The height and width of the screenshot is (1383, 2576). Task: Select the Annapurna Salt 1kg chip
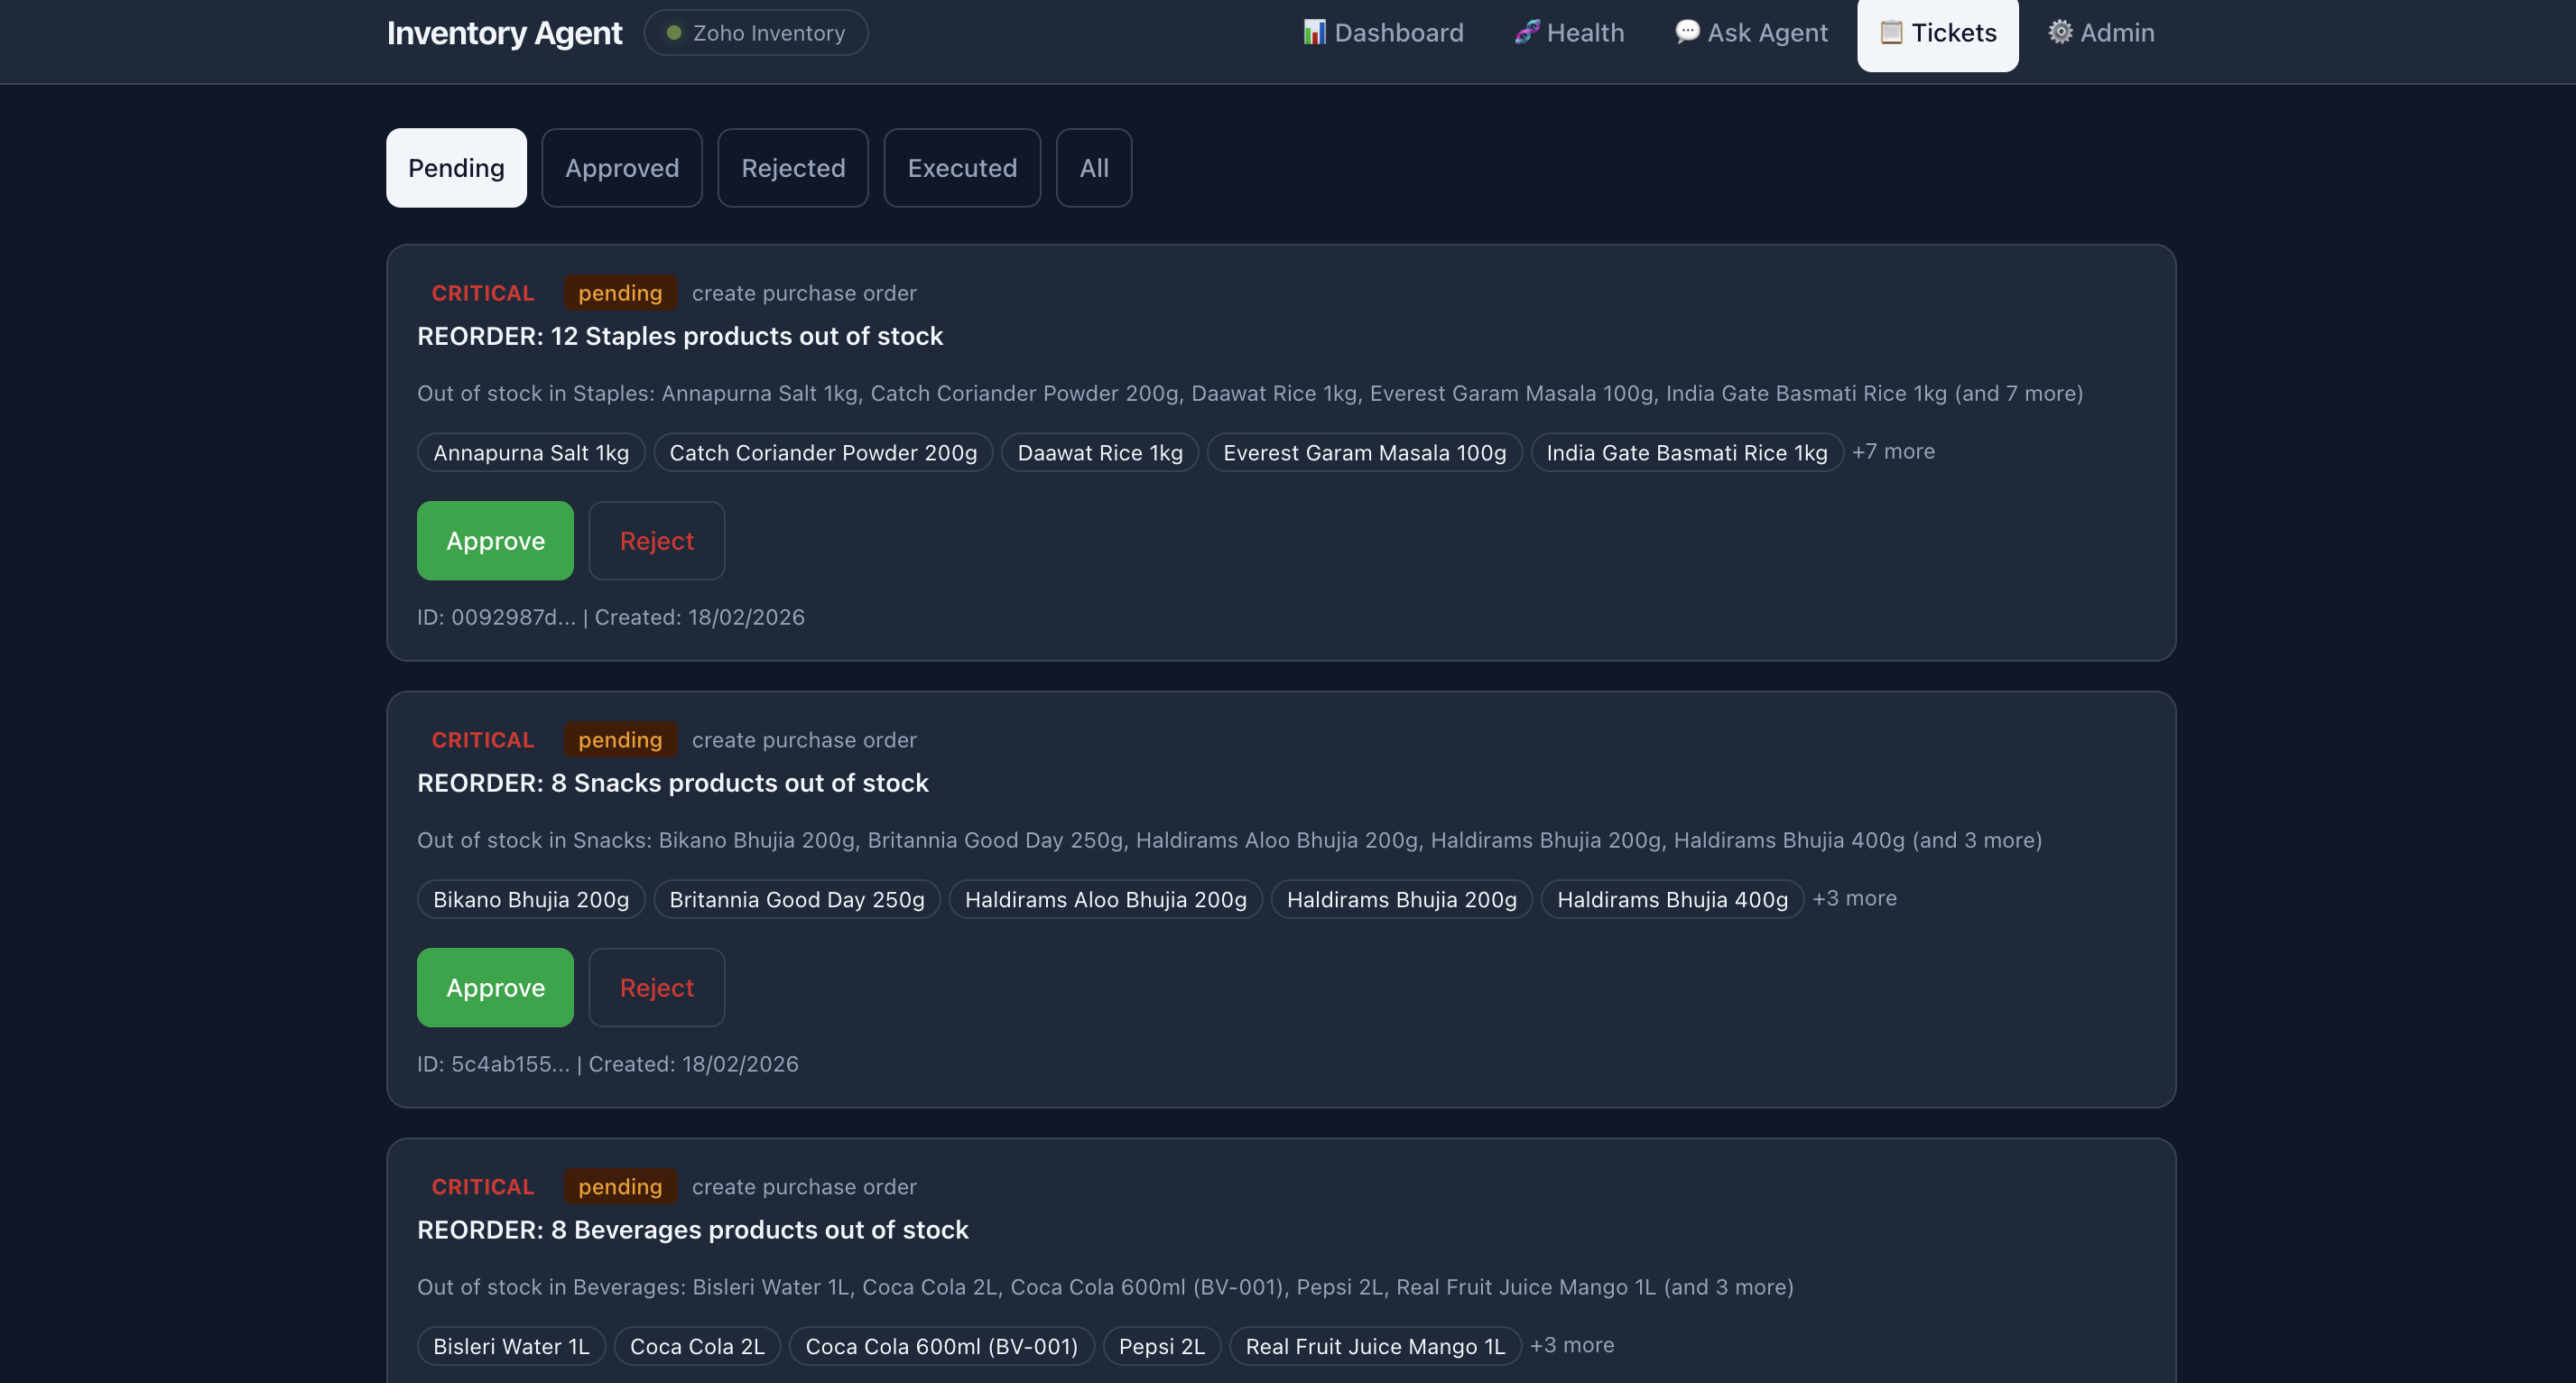(530, 452)
